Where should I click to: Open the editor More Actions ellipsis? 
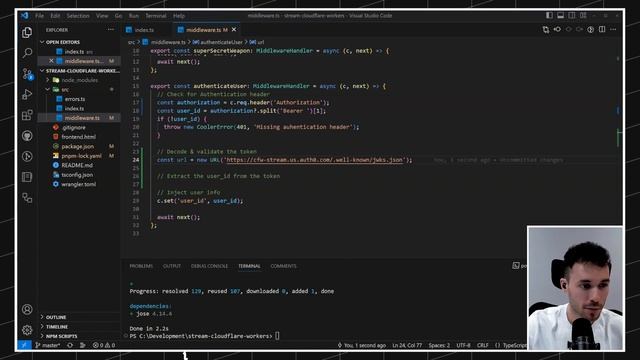click(x=613, y=29)
